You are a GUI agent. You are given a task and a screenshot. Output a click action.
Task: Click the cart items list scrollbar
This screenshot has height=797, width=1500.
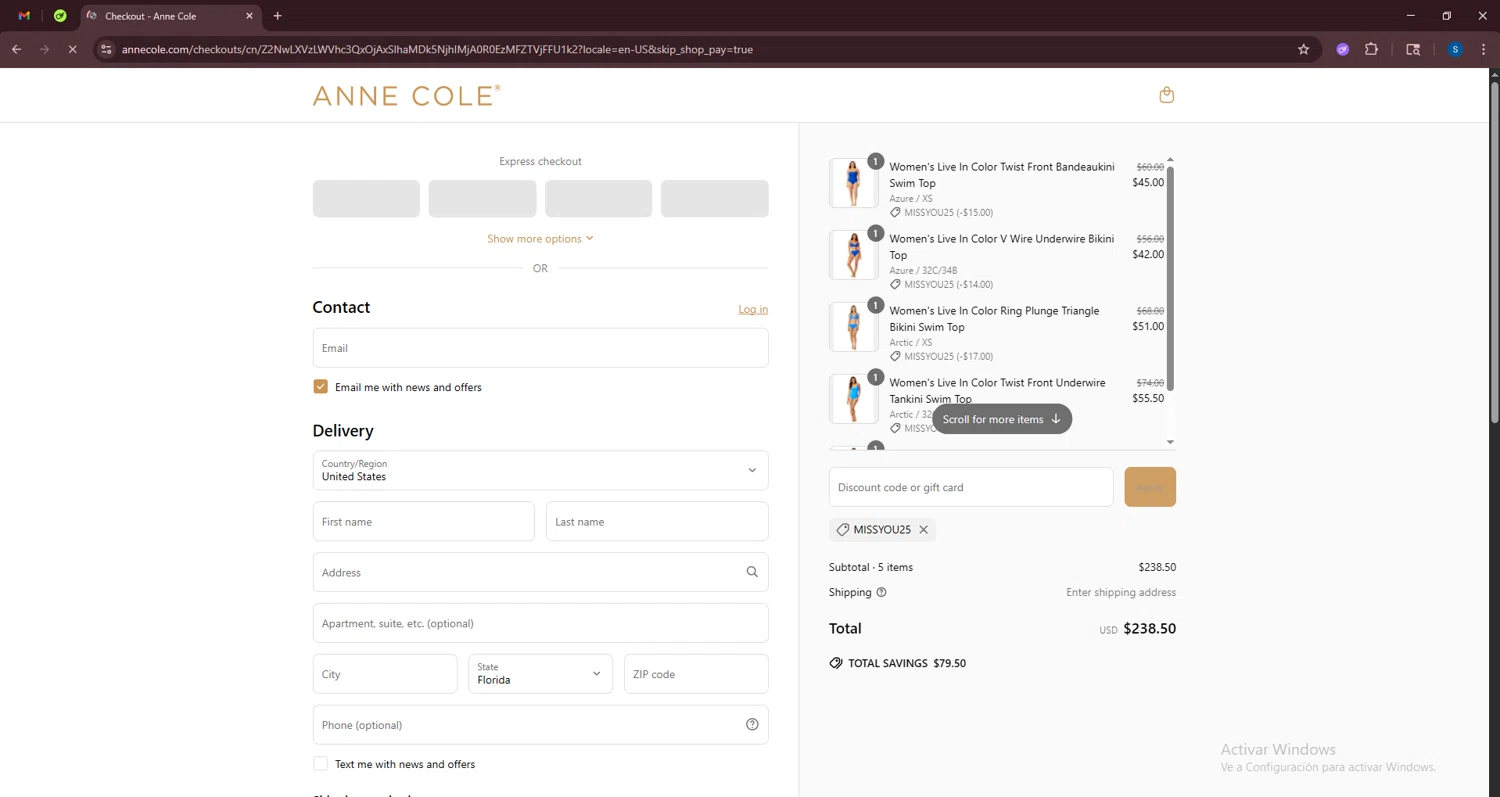coord(1170,278)
